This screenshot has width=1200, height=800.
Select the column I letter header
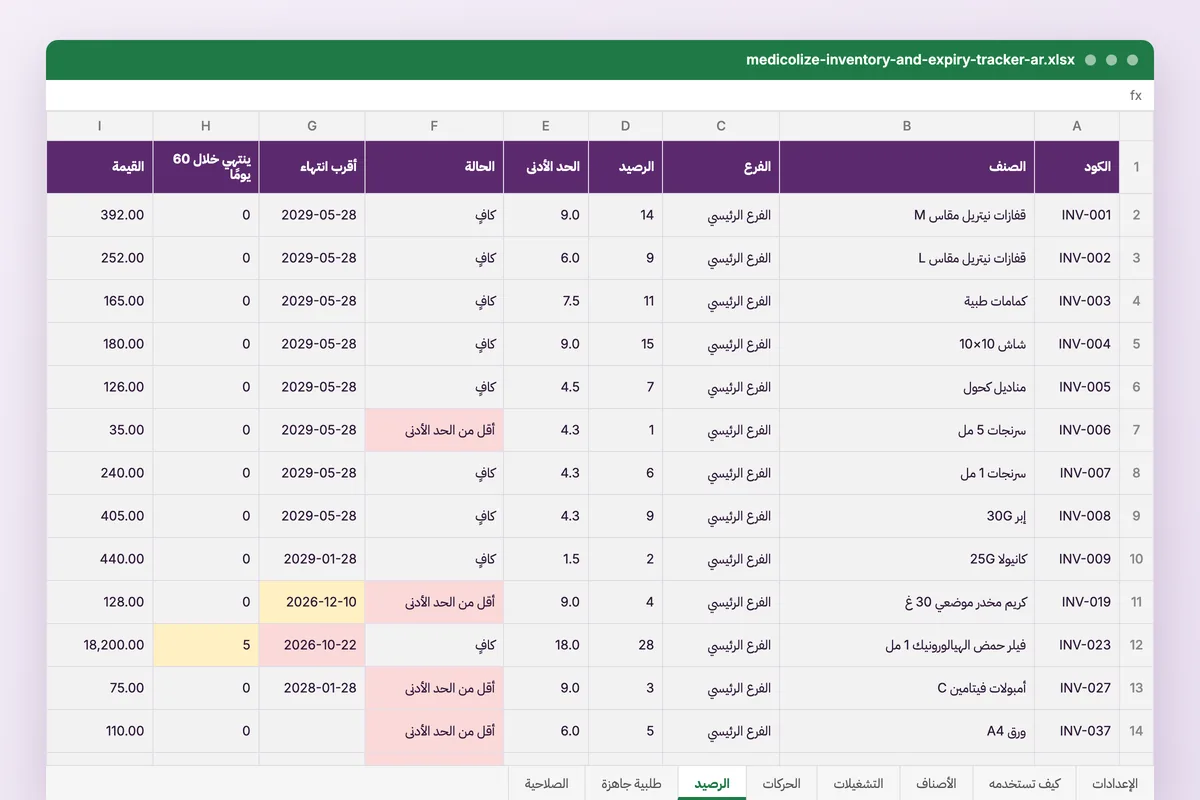tap(100, 126)
